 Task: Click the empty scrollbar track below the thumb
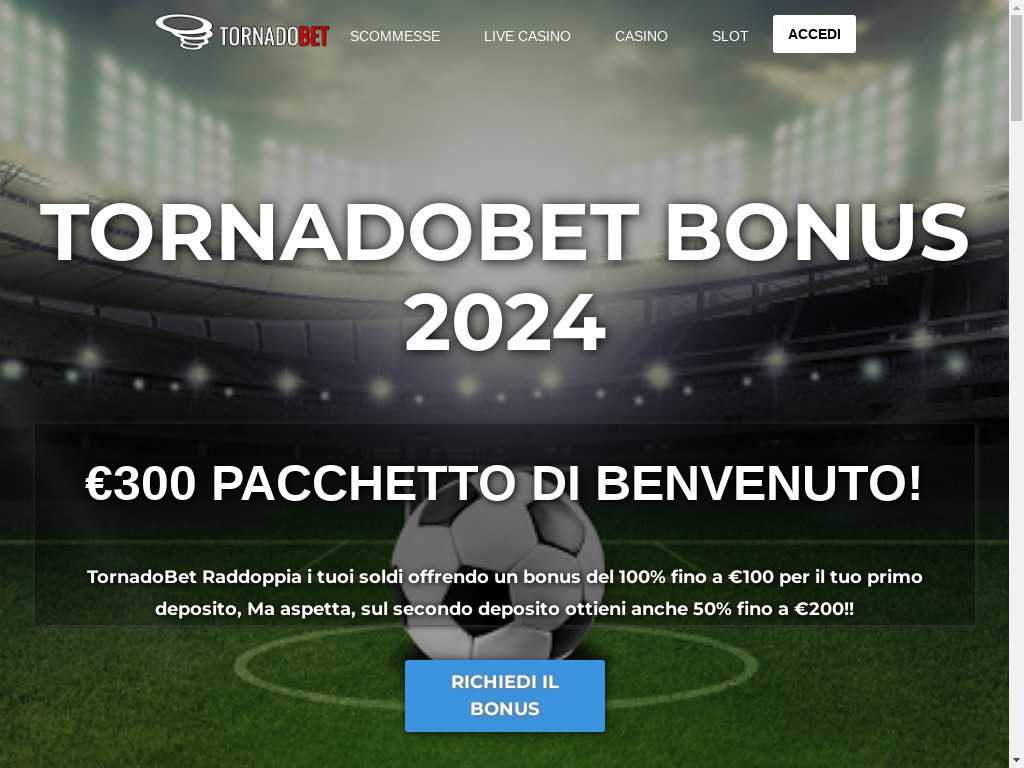pyautogui.click(x=1016, y=438)
